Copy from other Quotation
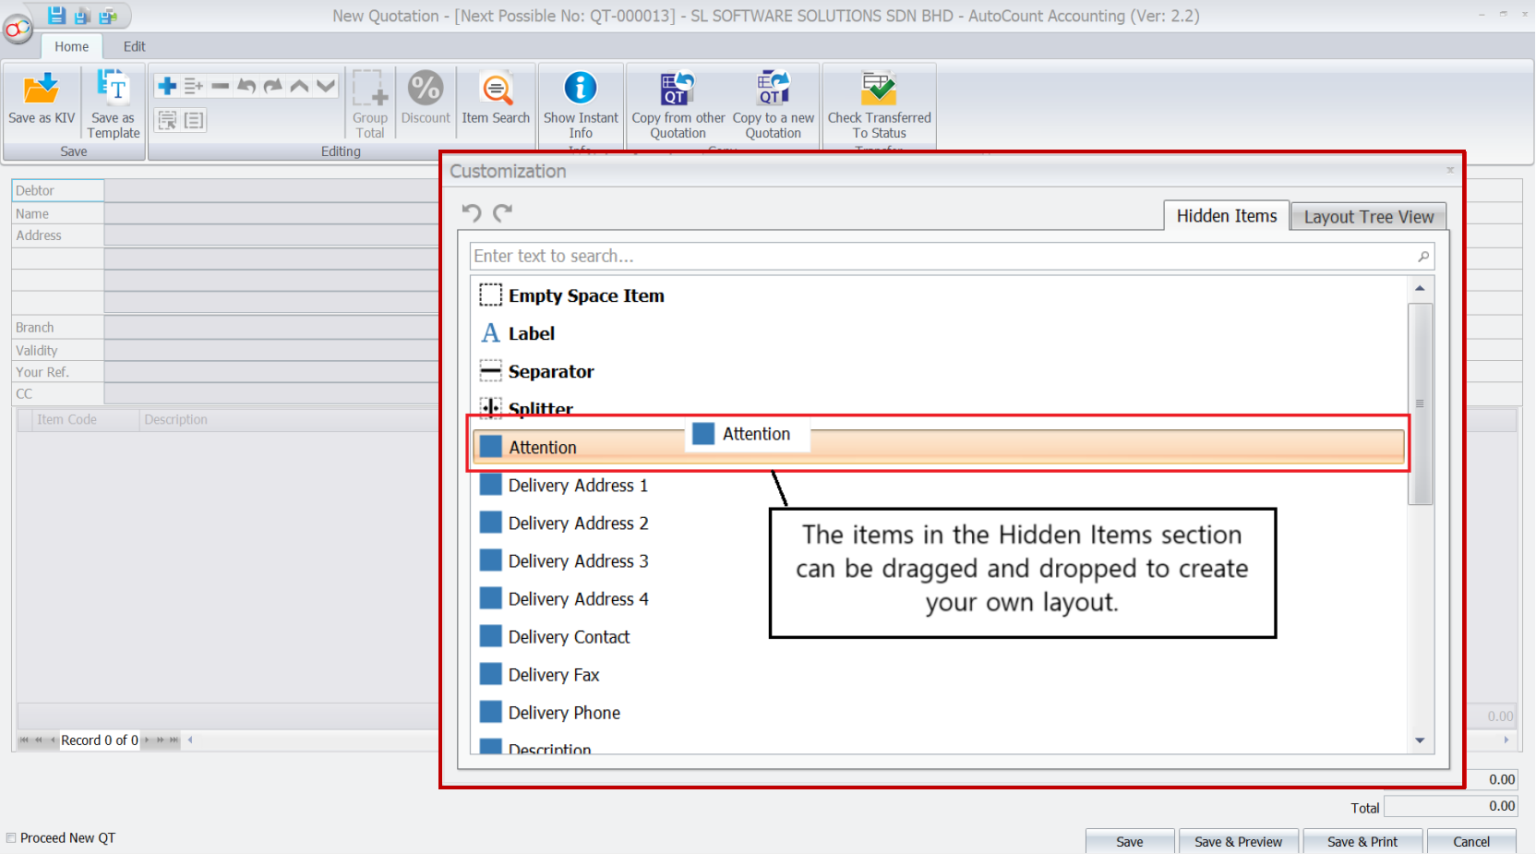 [x=678, y=104]
